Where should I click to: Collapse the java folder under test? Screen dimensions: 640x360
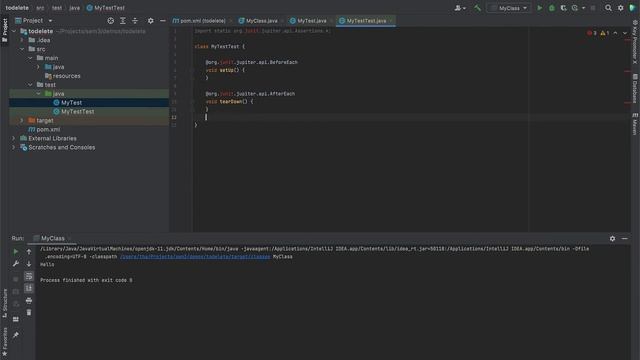click(x=38, y=94)
